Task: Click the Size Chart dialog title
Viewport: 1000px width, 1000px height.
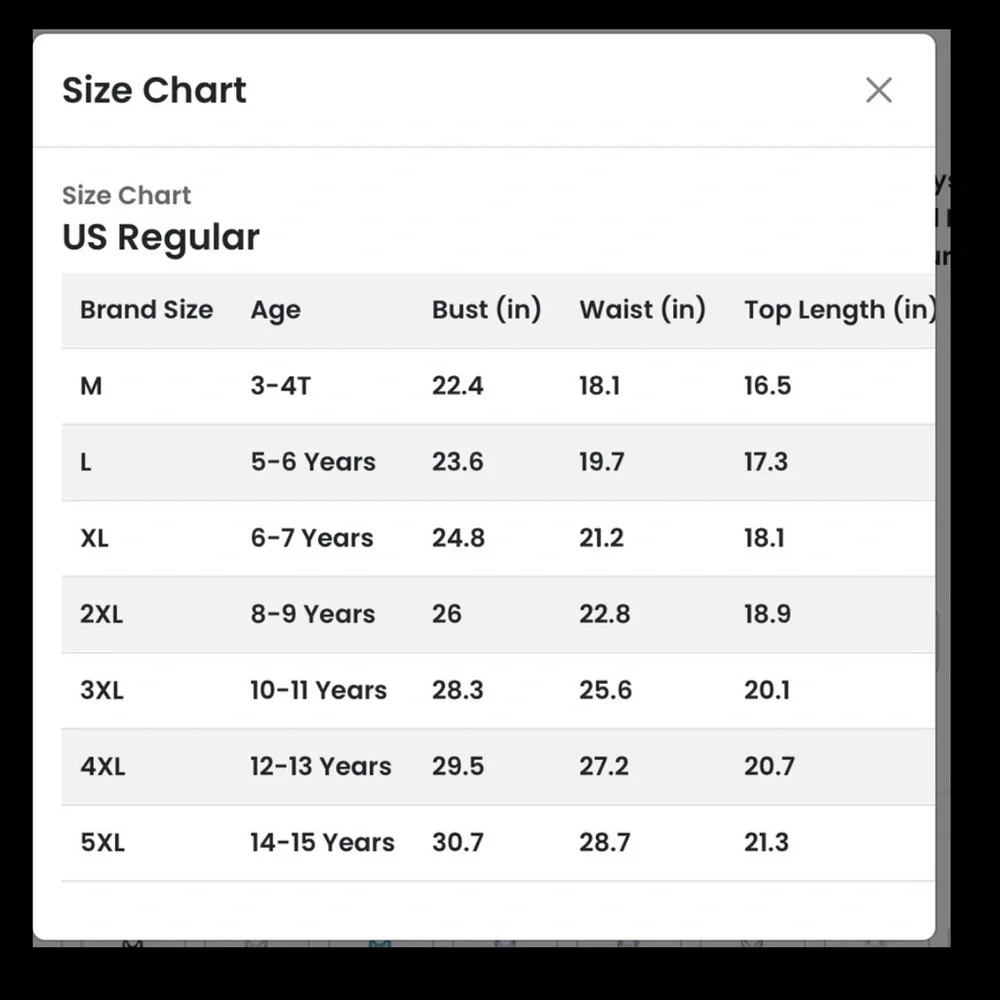Action: tap(154, 90)
